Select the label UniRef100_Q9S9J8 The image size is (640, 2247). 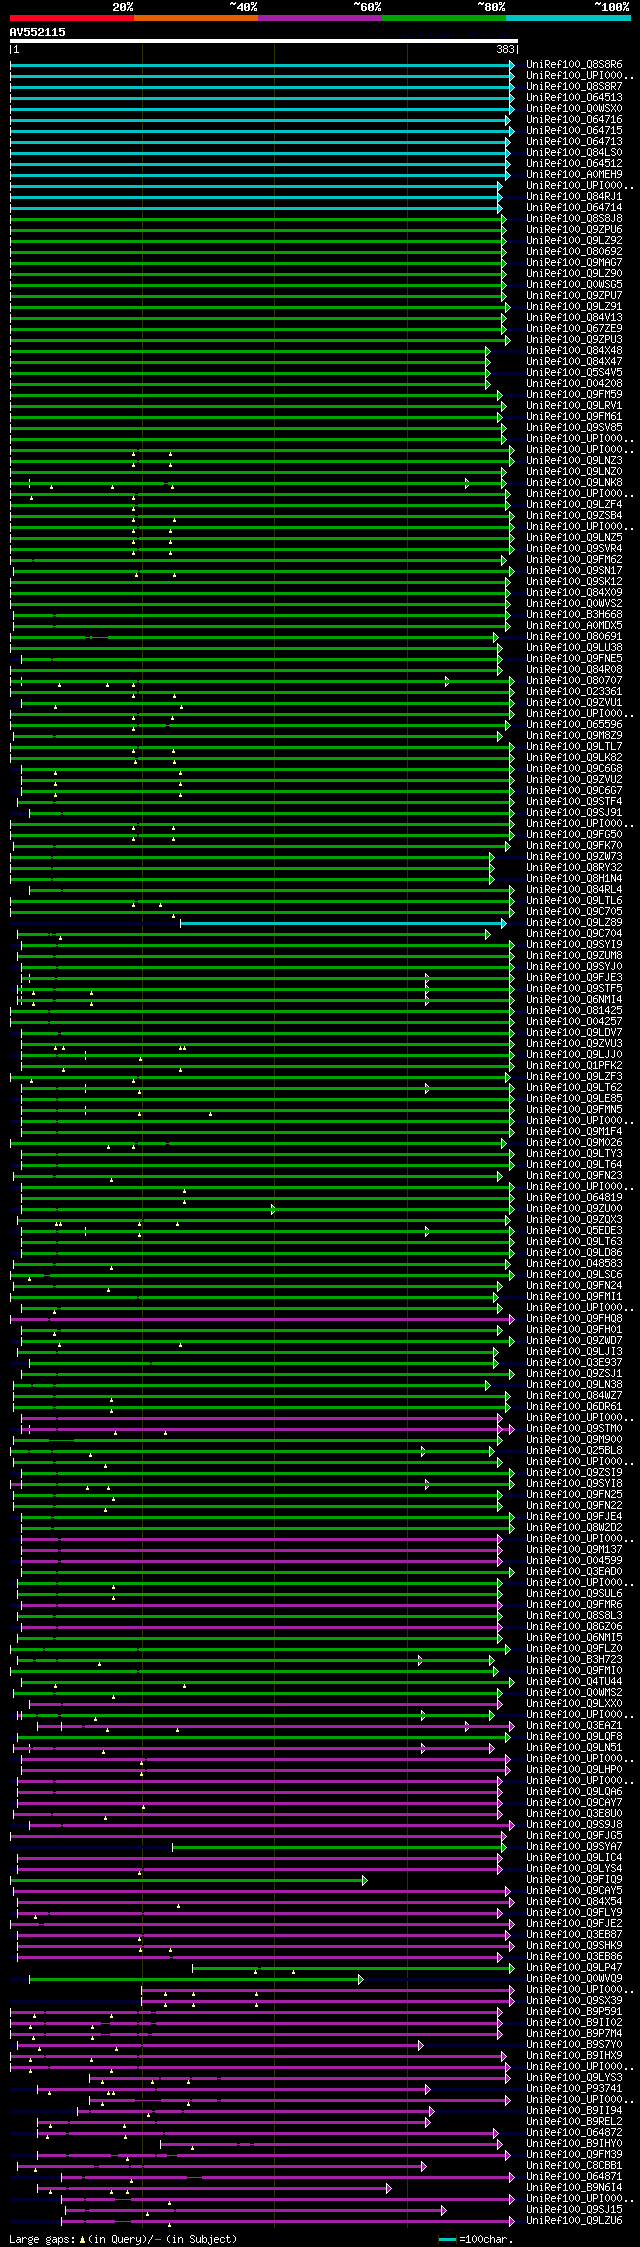[x=574, y=1825]
